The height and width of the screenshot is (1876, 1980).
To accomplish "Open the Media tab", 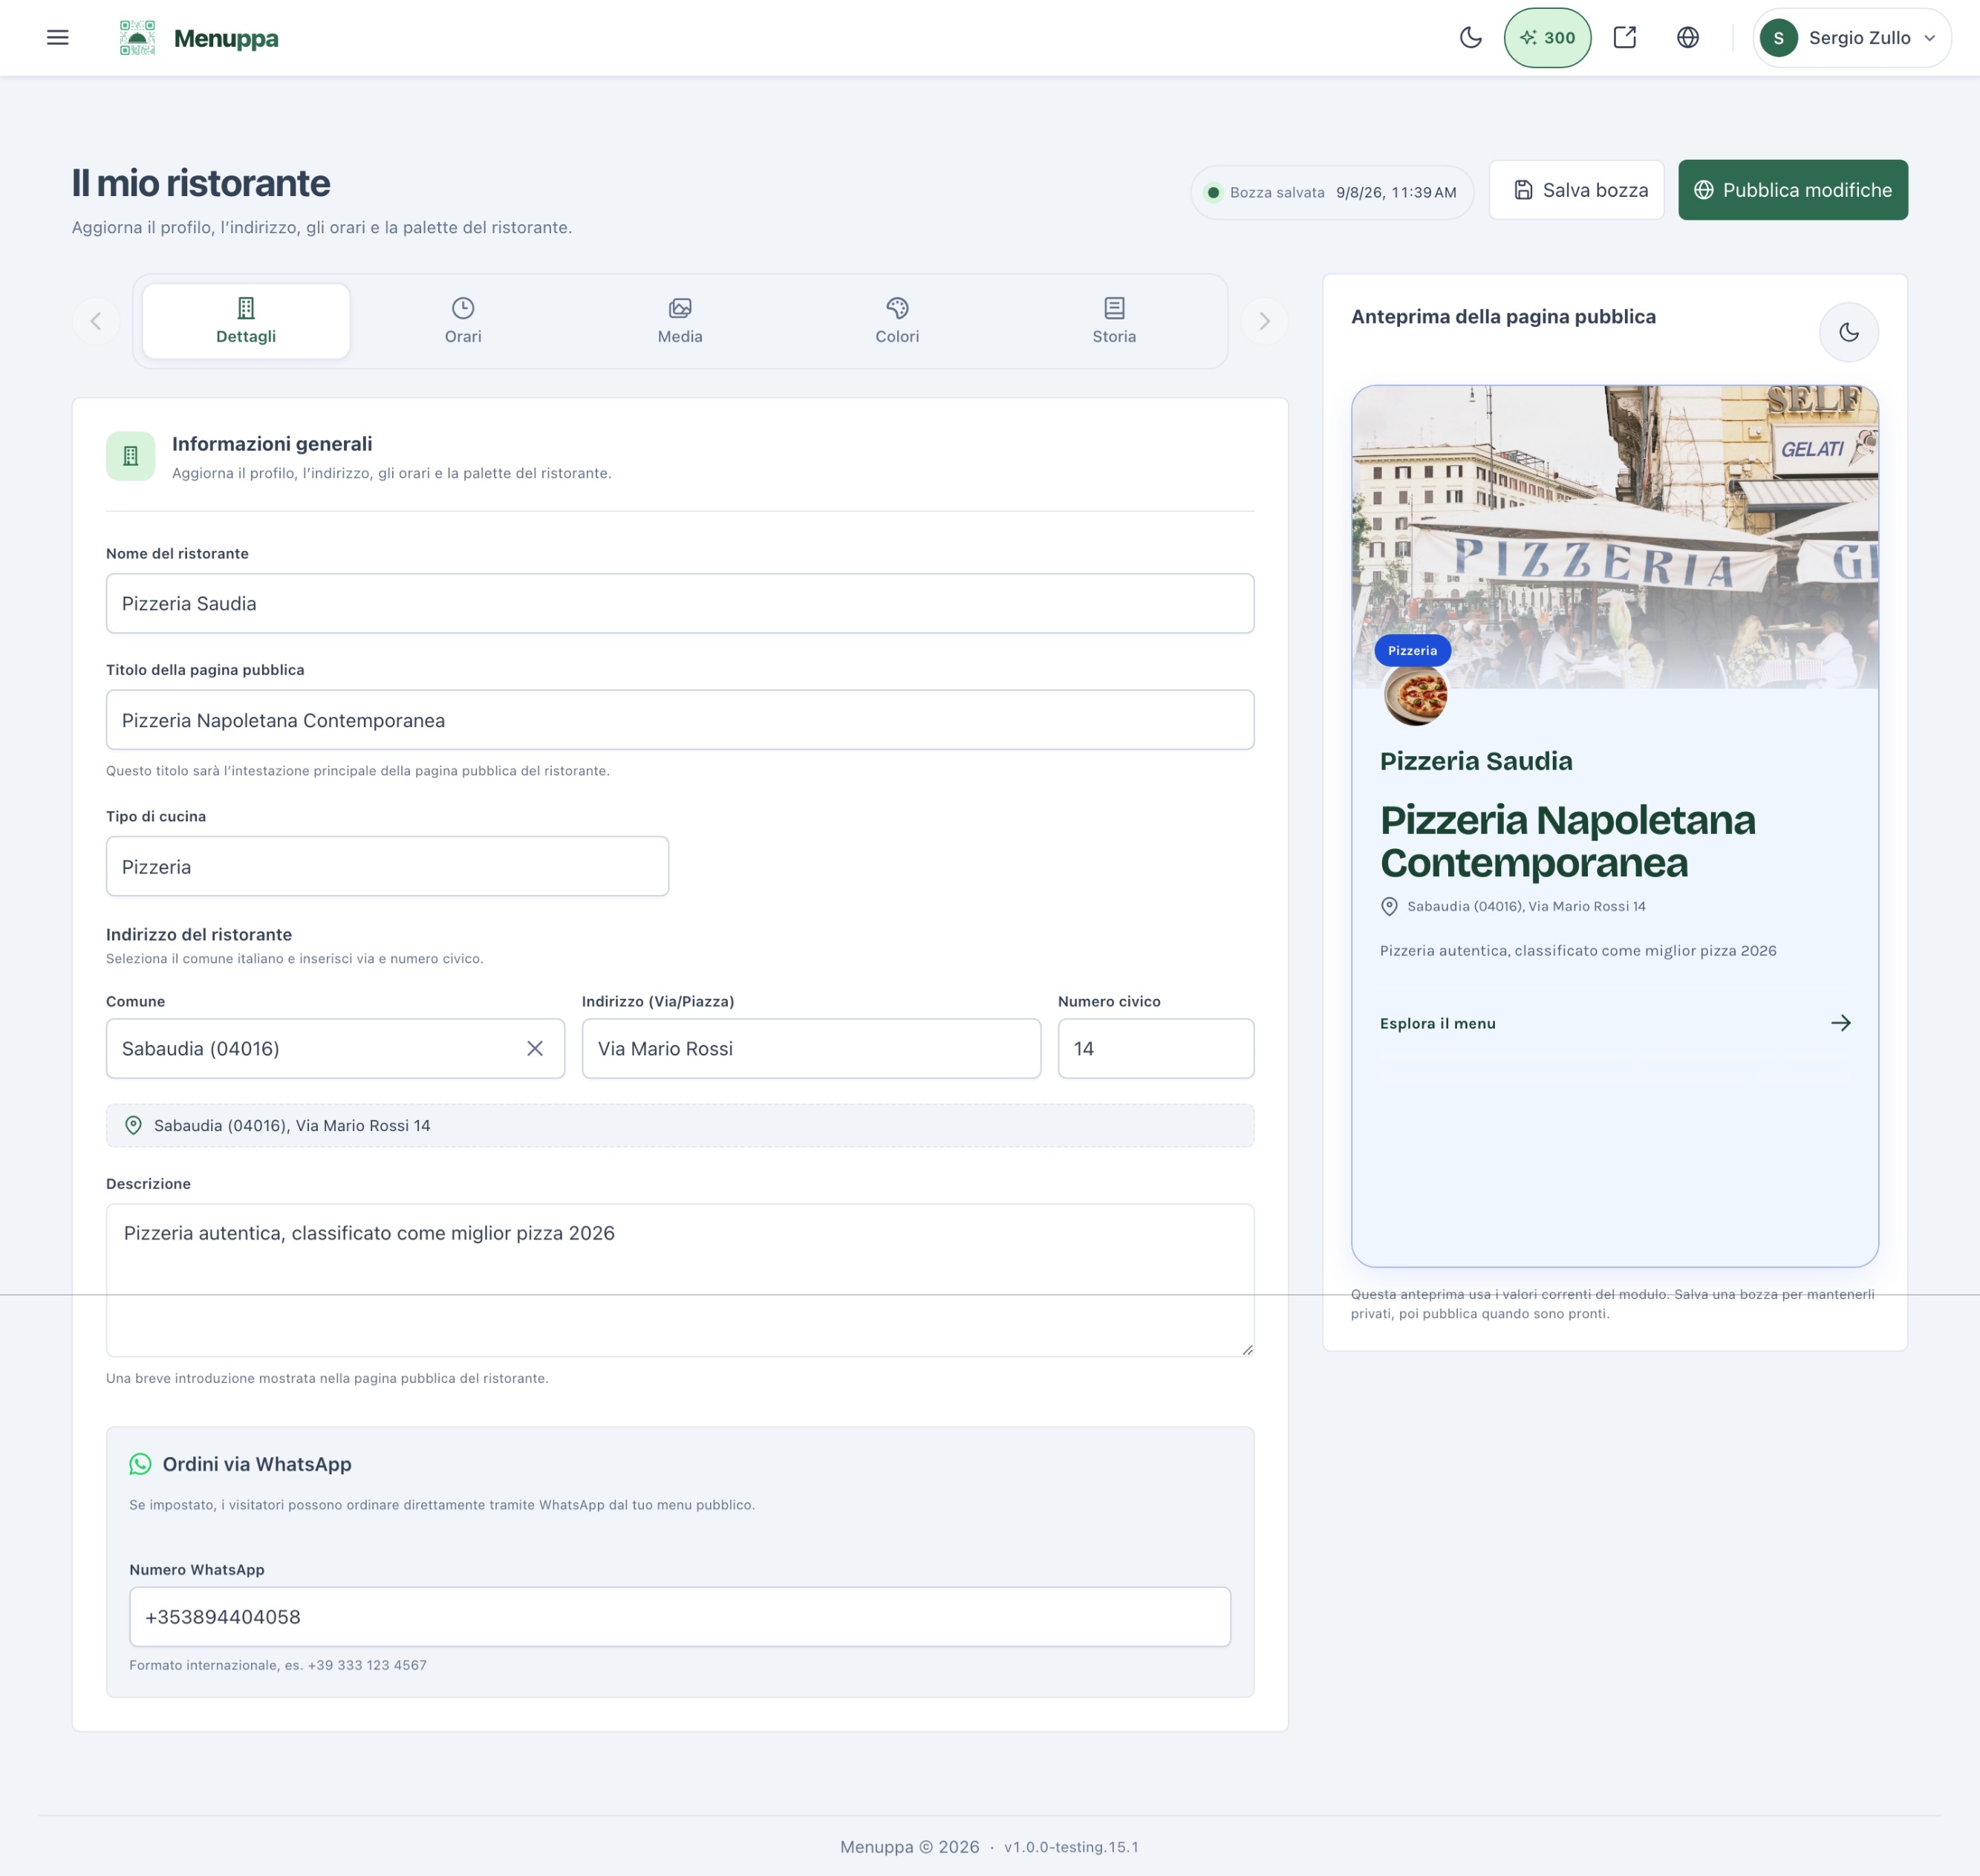I will (x=680, y=321).
